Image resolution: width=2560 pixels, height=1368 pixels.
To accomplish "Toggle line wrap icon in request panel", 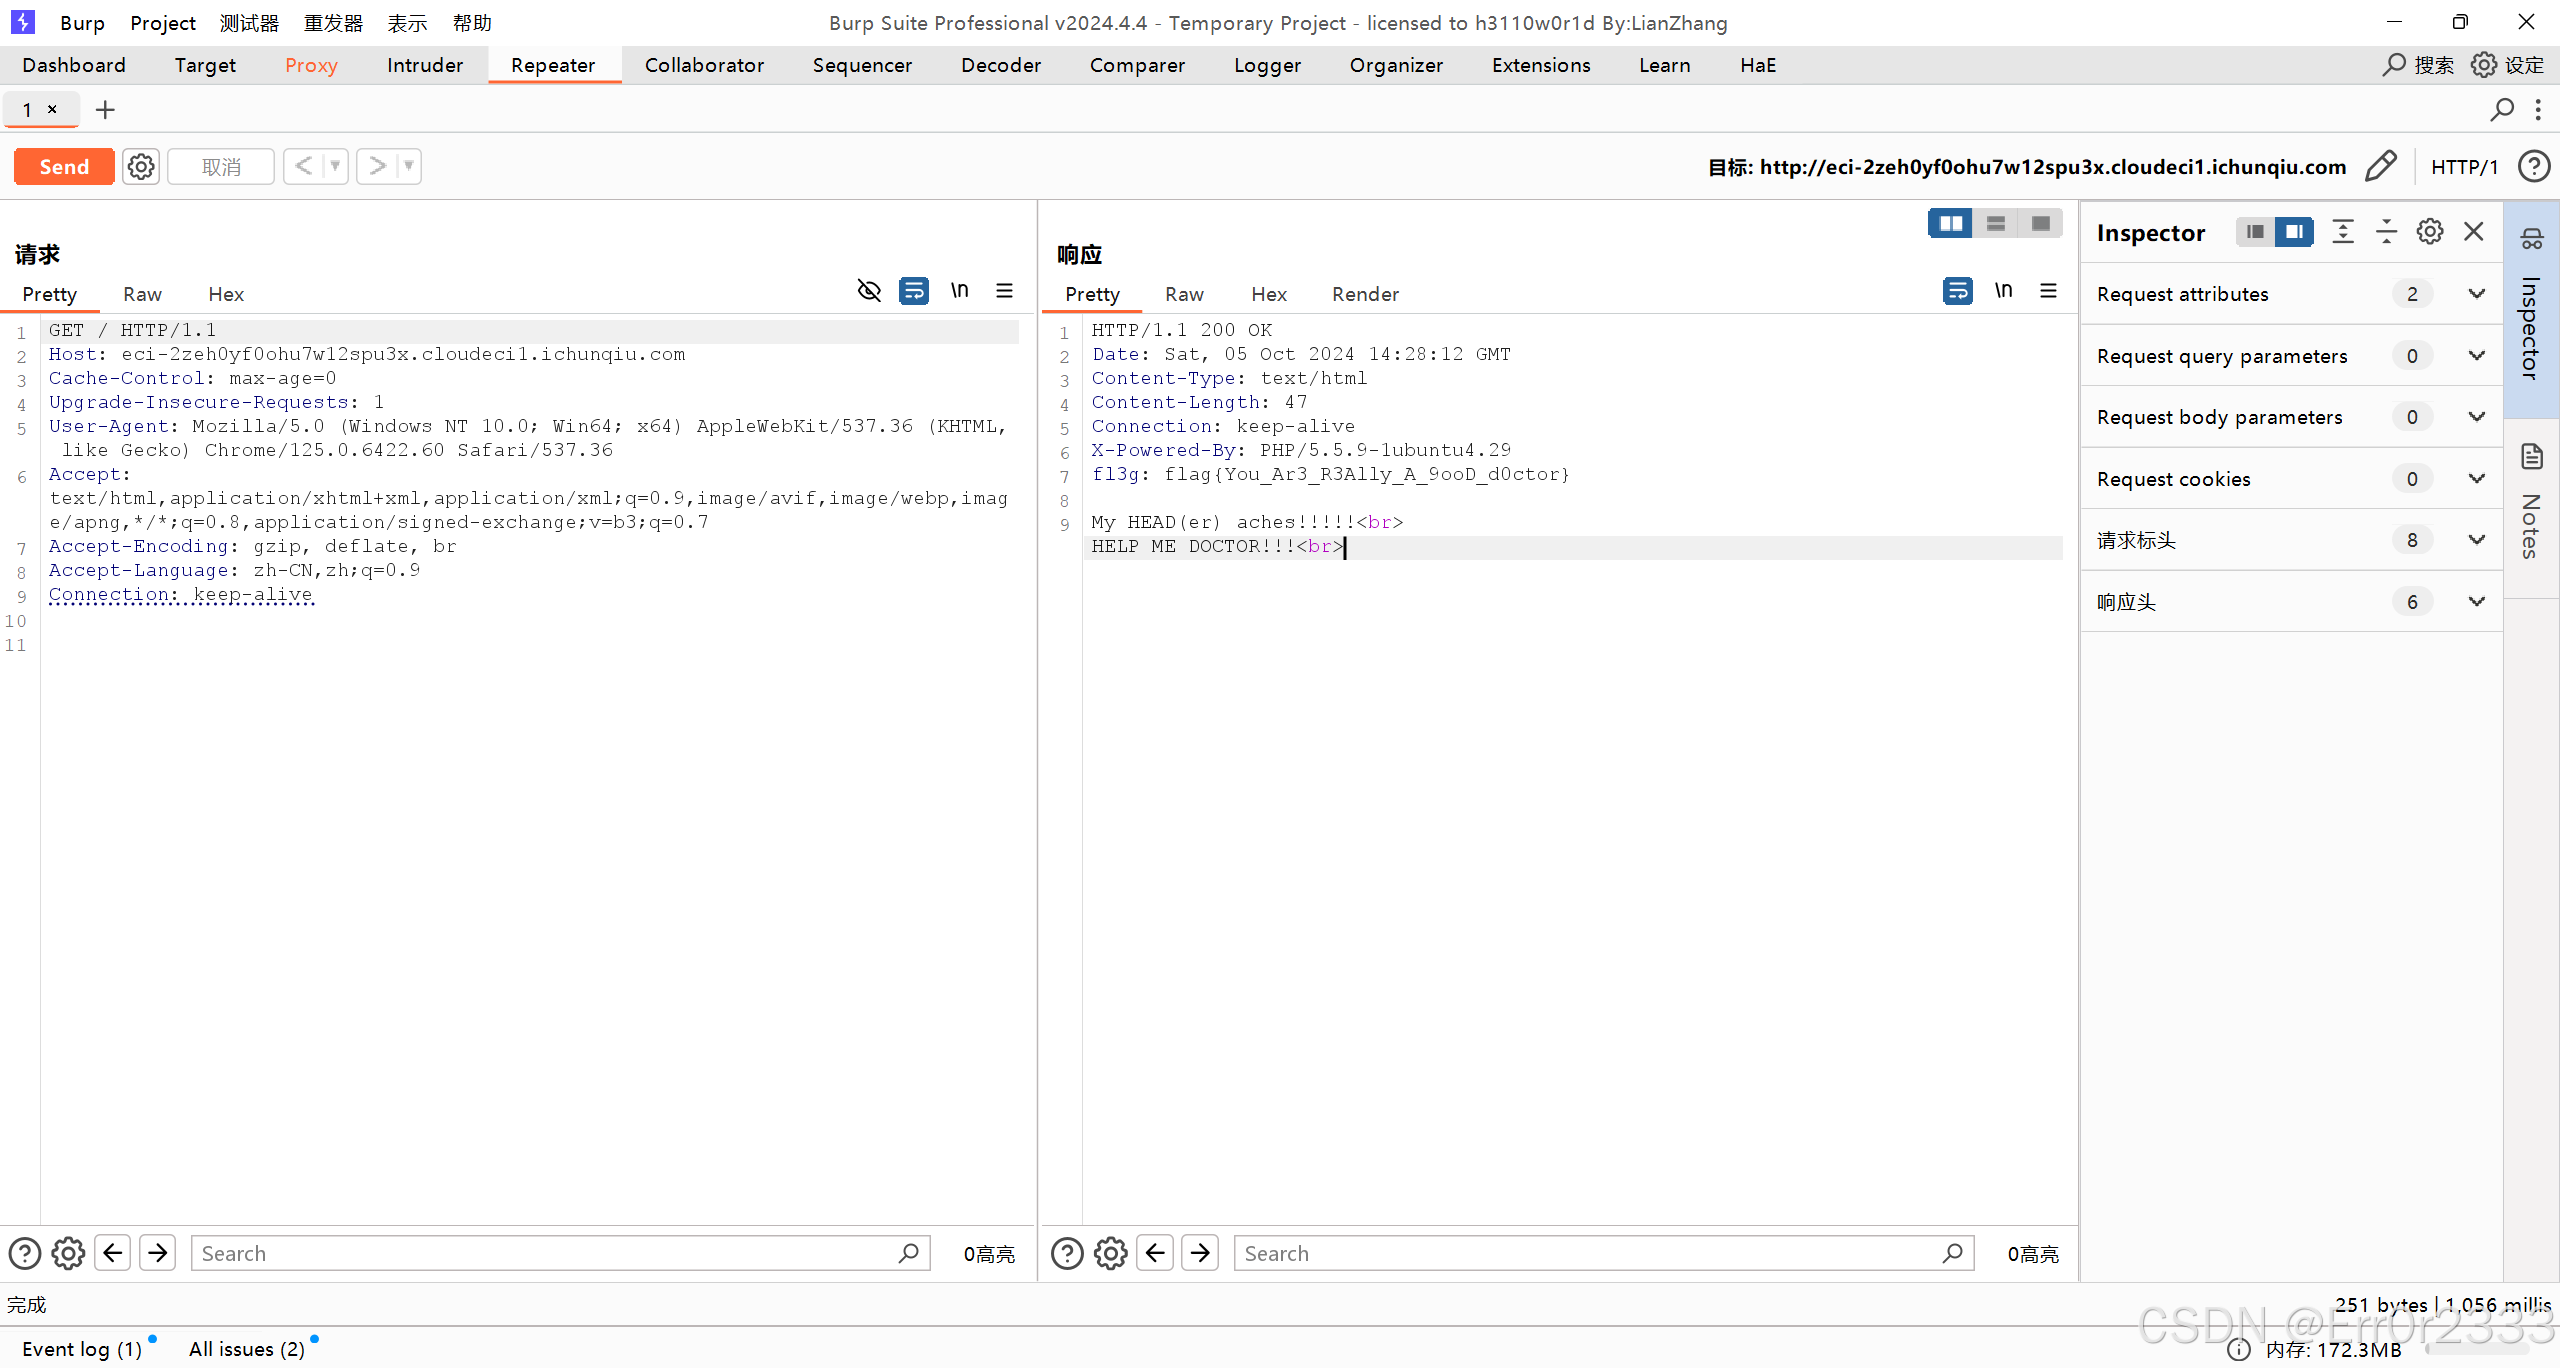I will pyautogui.click(x=914, y=291).
